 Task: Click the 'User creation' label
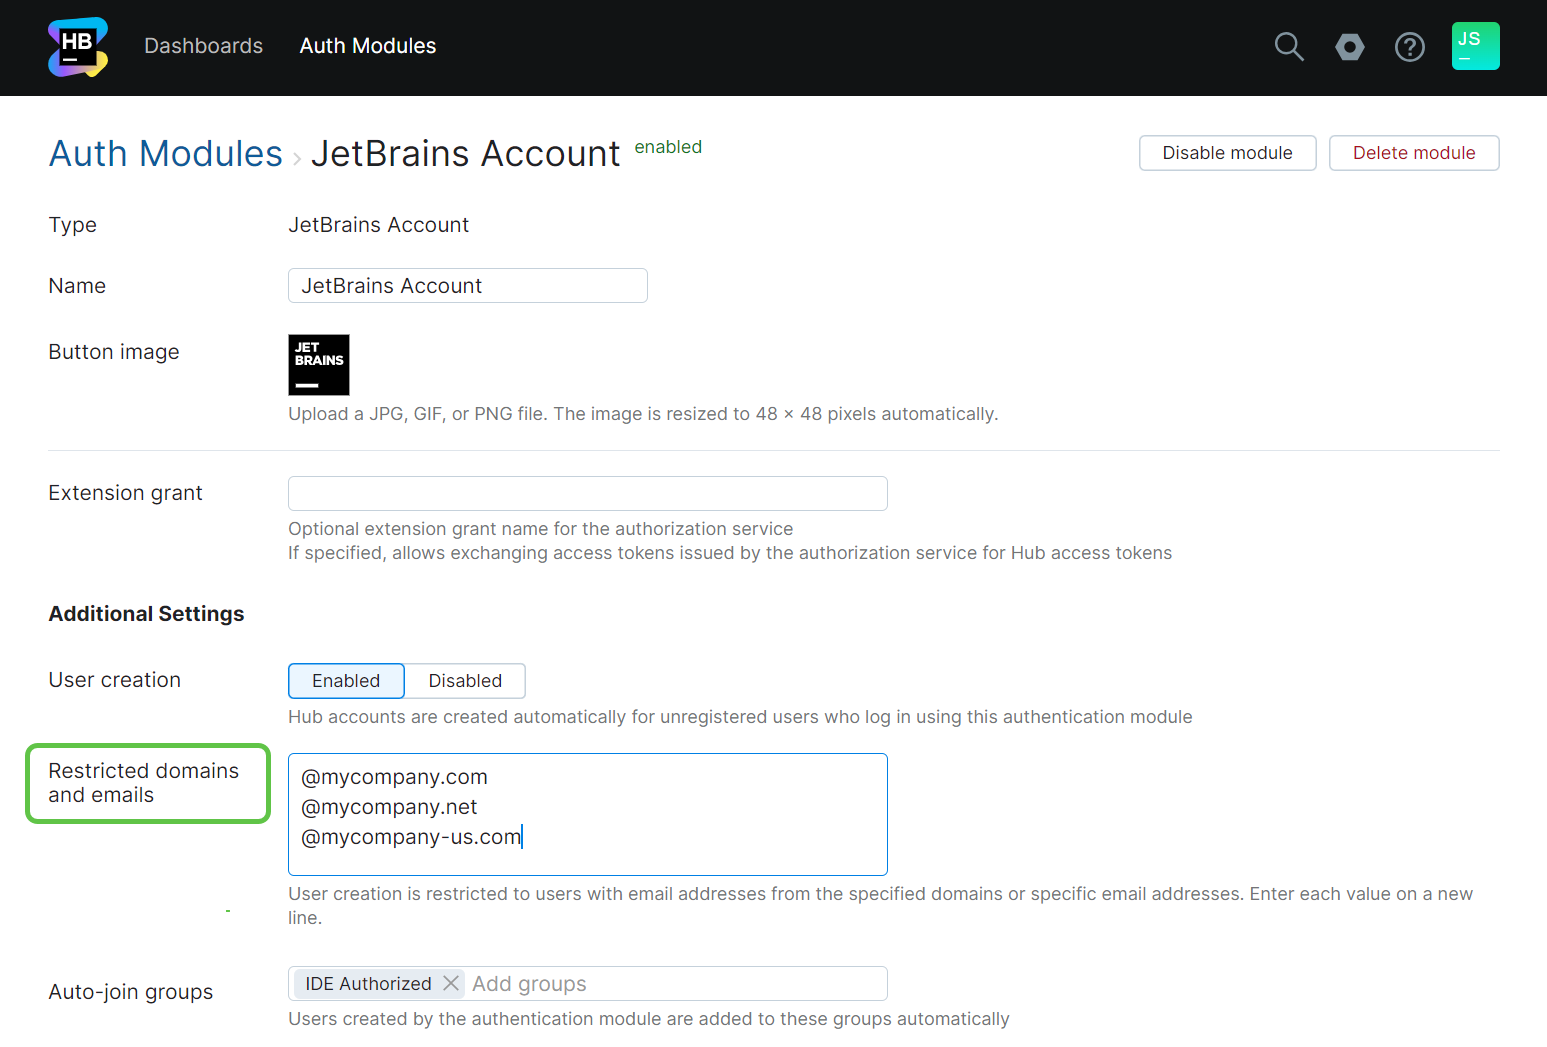[115, 680]
